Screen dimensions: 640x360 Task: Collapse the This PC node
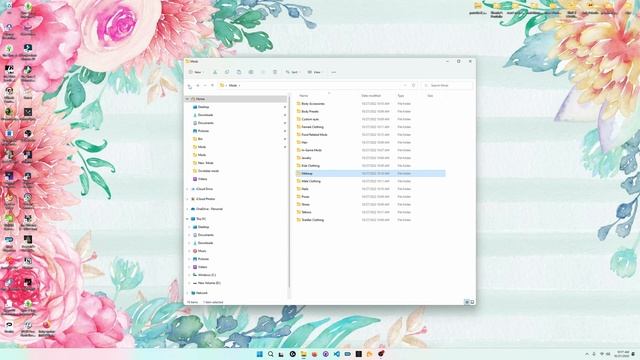[188, 219]
